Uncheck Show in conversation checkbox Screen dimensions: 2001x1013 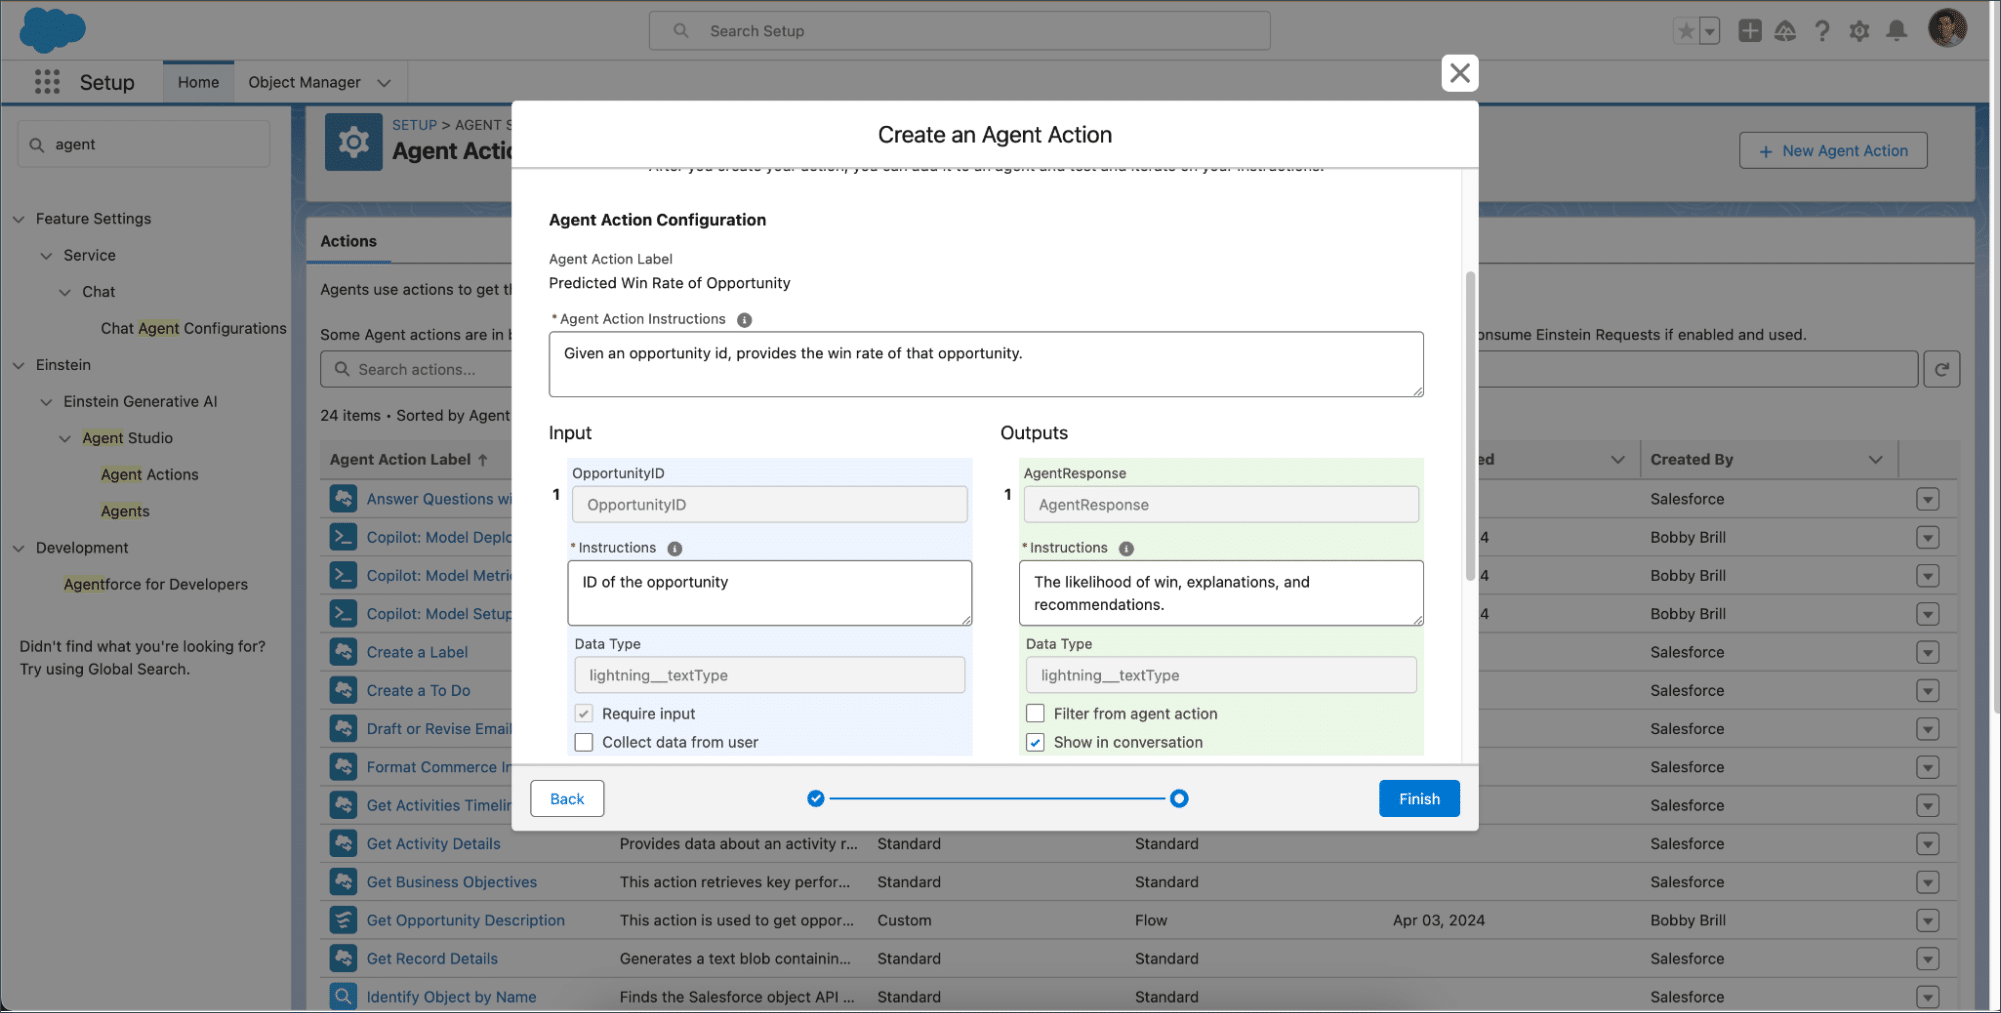tap(1035, 742)
